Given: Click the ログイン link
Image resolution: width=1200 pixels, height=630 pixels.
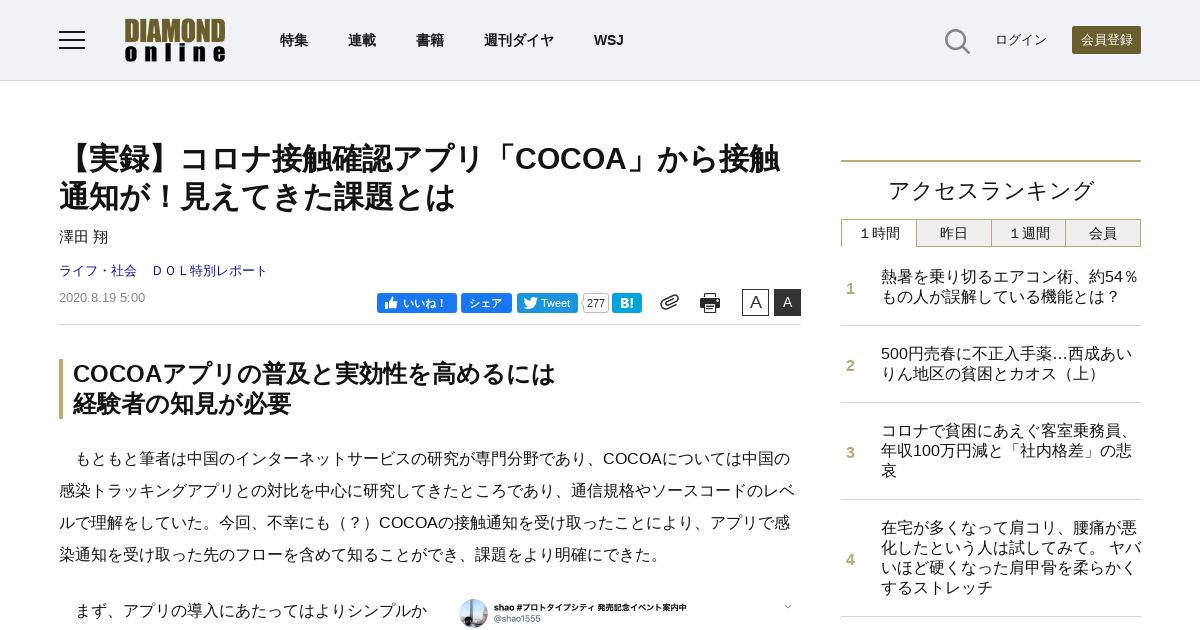Looking at the screenshot, I should [x=1021, y=40].
